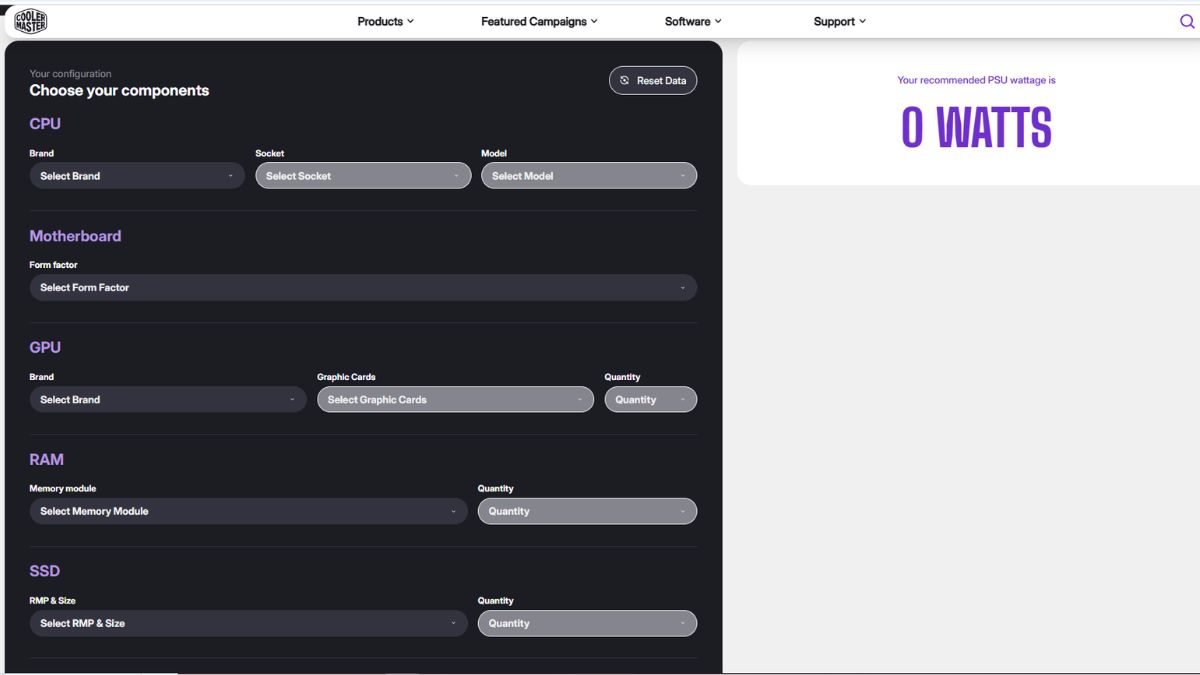The image size is (1200, 675).
Task: Open the GPU Quantity dropdown
Action: [x=651, y=400]
